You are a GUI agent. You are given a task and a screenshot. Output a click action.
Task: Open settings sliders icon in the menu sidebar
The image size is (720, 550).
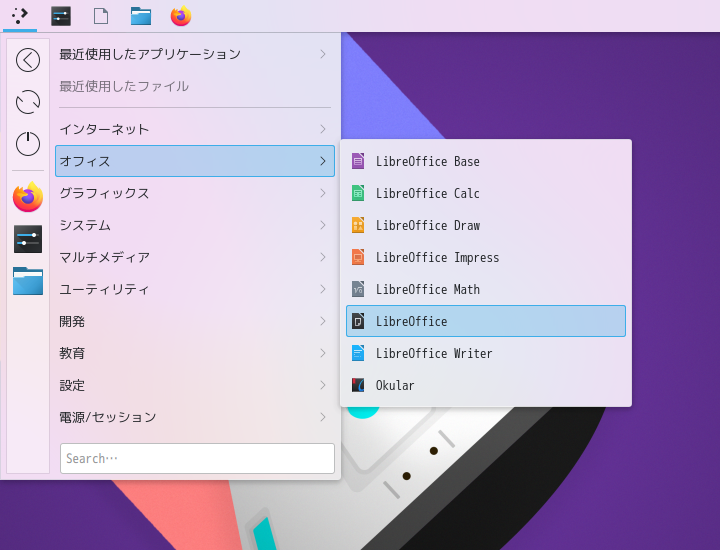[x=28, y=239]
